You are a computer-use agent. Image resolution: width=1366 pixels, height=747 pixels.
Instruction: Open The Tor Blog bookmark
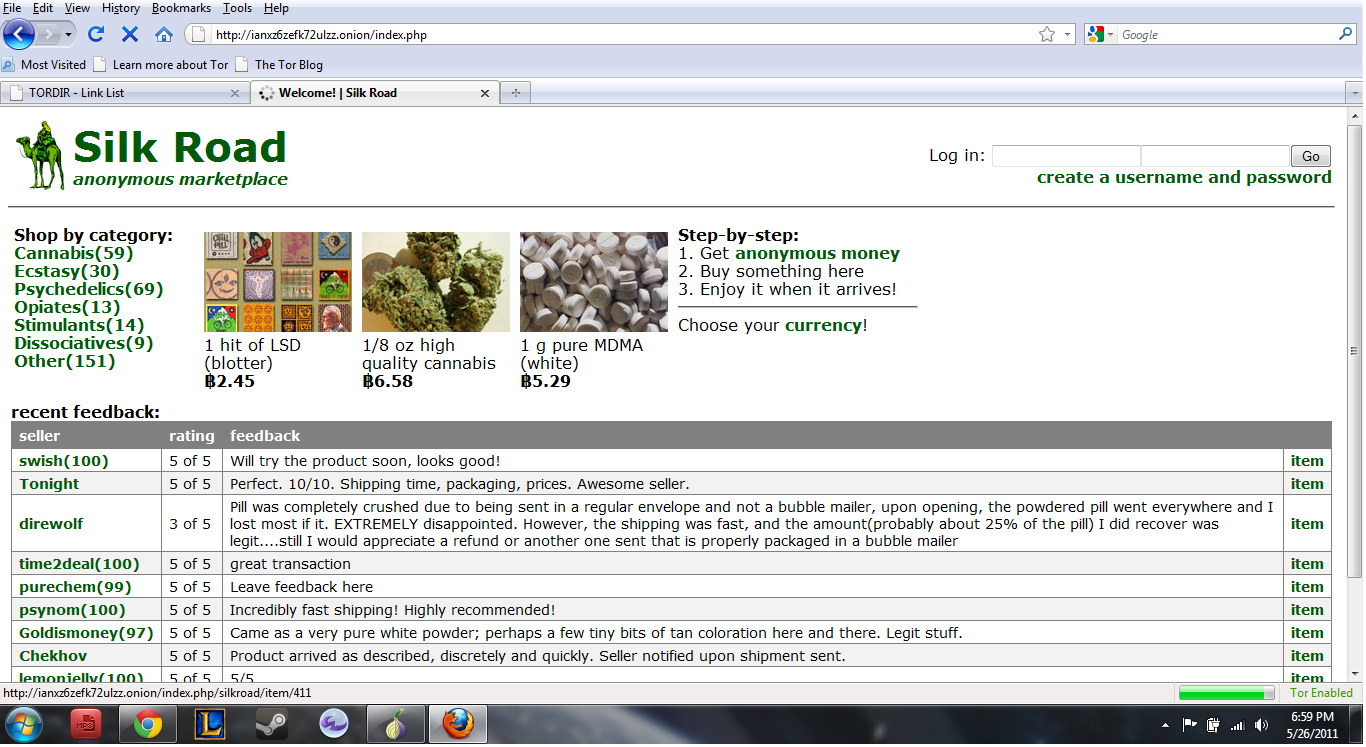pyautogui.click(x=279, y=65)
